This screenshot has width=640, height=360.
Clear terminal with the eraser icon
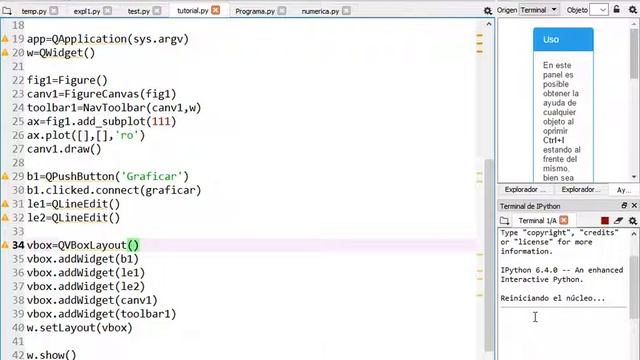pyautogui.click(x=618, y=221)
